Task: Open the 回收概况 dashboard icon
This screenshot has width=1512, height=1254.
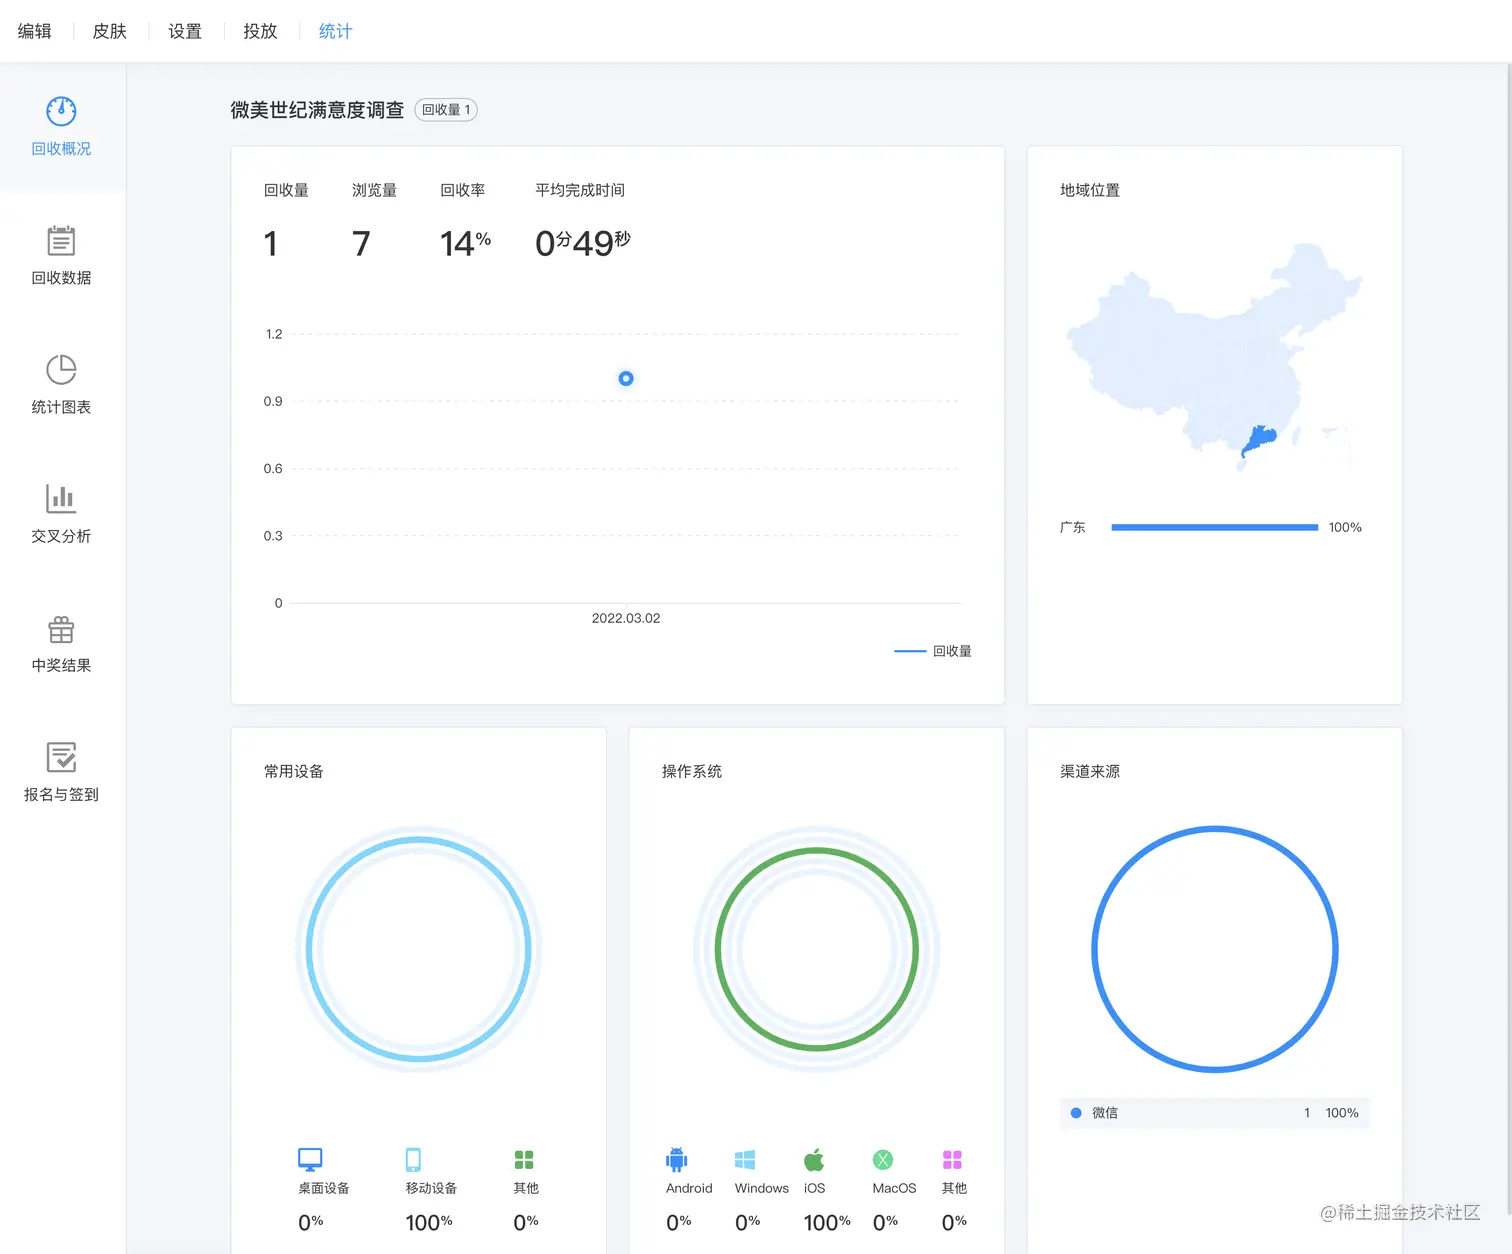Action: (61, 111)
